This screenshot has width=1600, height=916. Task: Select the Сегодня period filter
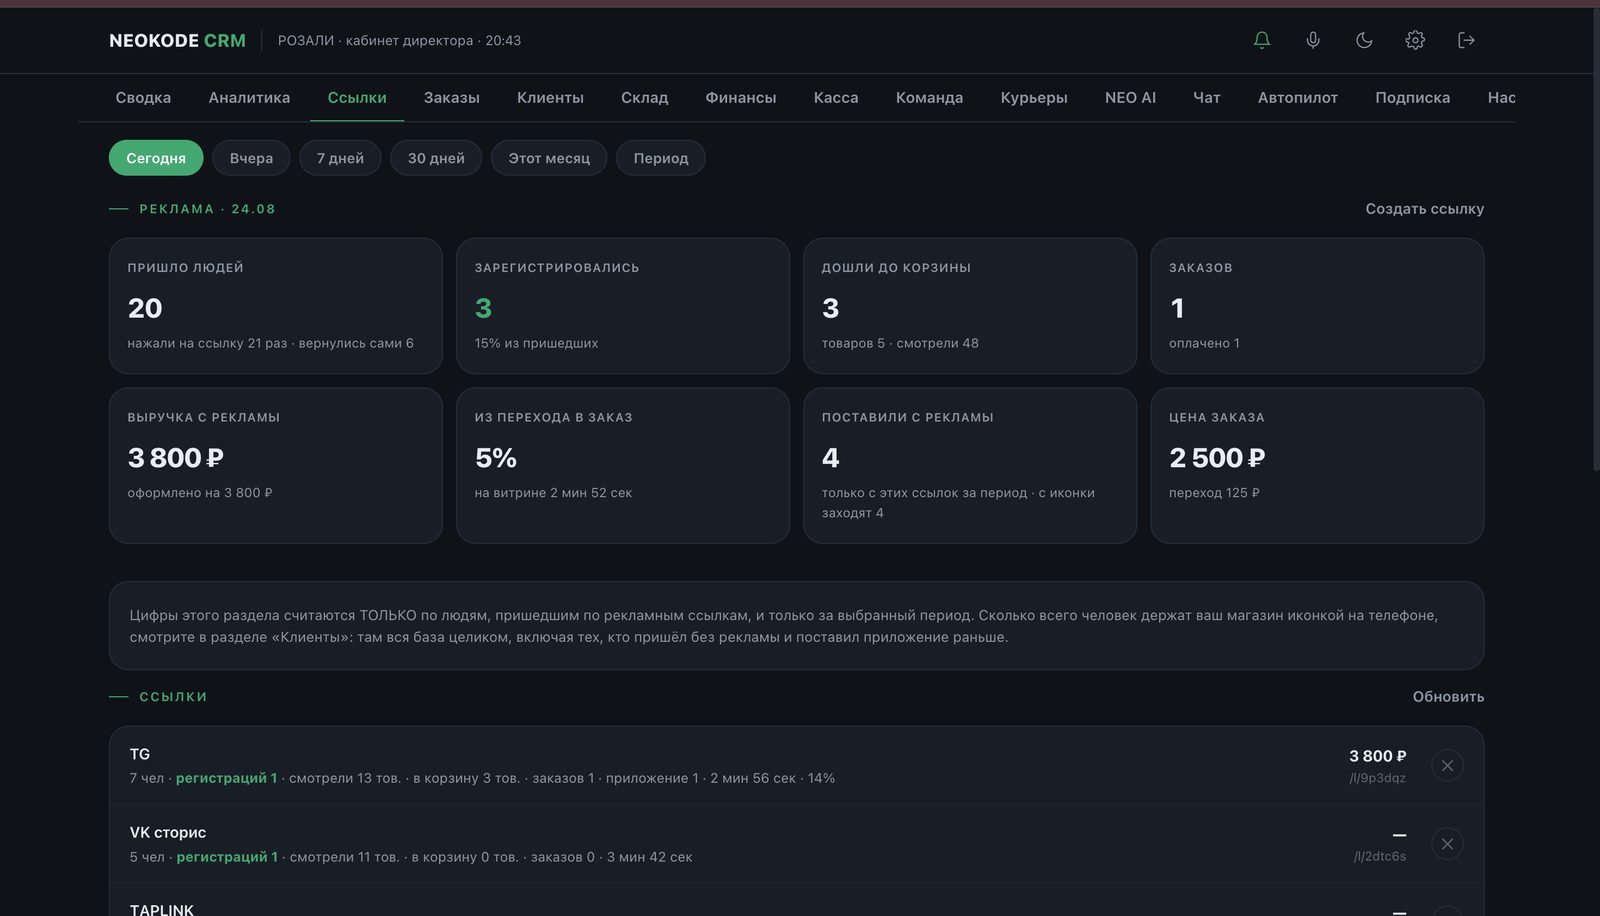click(x=156, y=158)
